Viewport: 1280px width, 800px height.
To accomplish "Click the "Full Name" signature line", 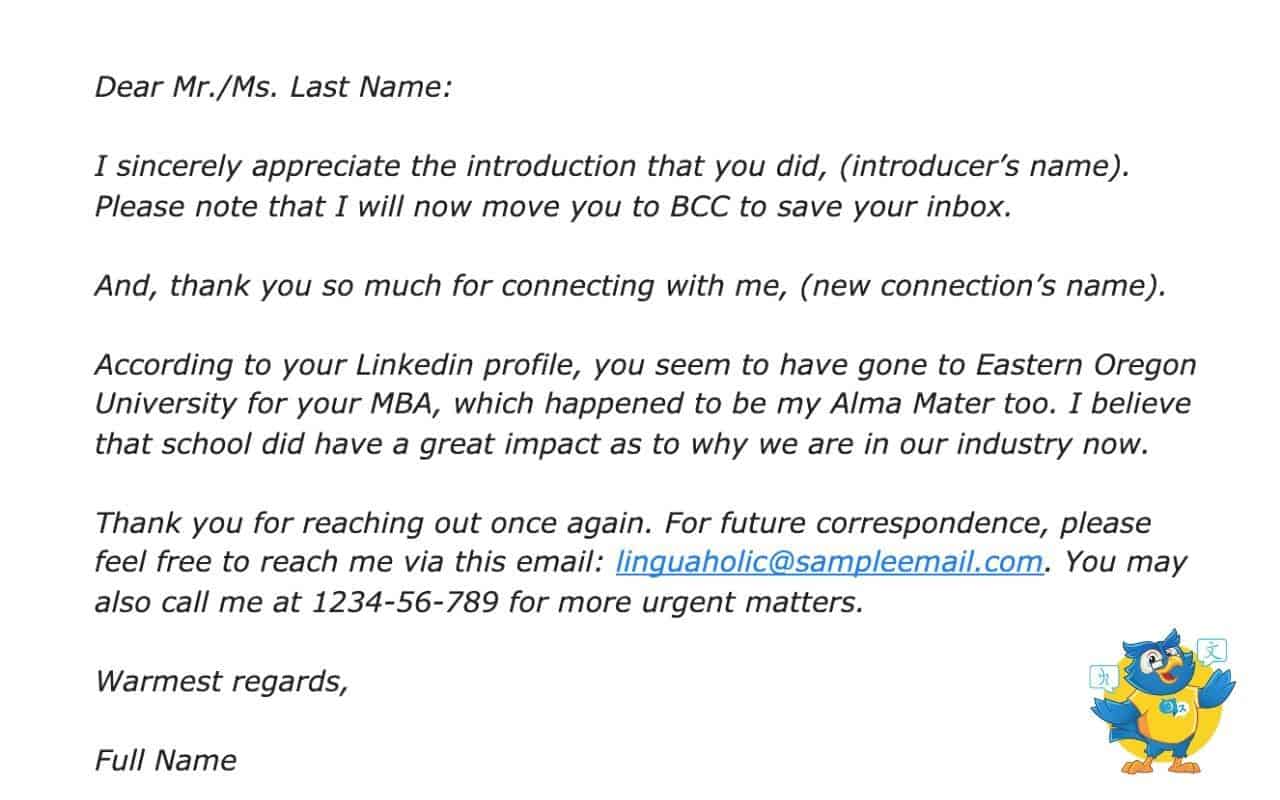I will click(x=166, y=761).
